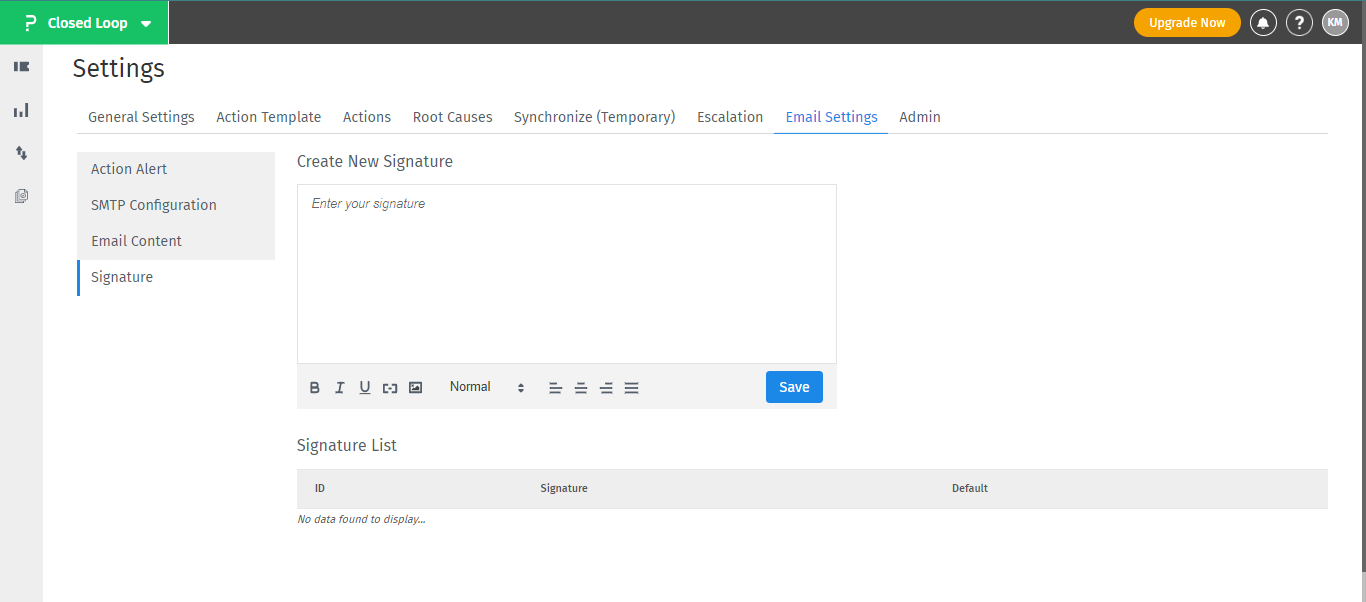Click the Upgrade Now button
This screenshot has width=1366, height=602.
tap(1187, 22)
